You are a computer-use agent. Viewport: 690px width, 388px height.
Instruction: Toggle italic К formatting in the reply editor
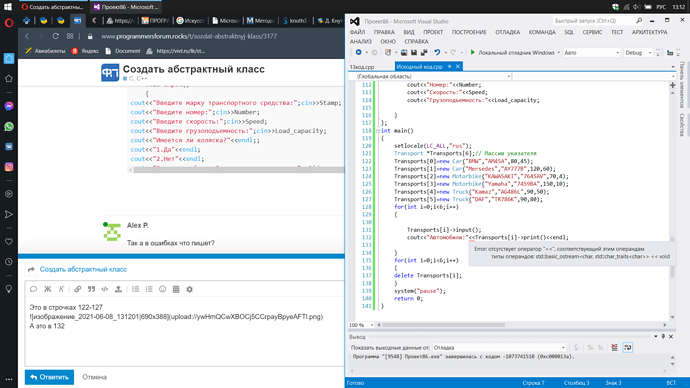[61, 289]
